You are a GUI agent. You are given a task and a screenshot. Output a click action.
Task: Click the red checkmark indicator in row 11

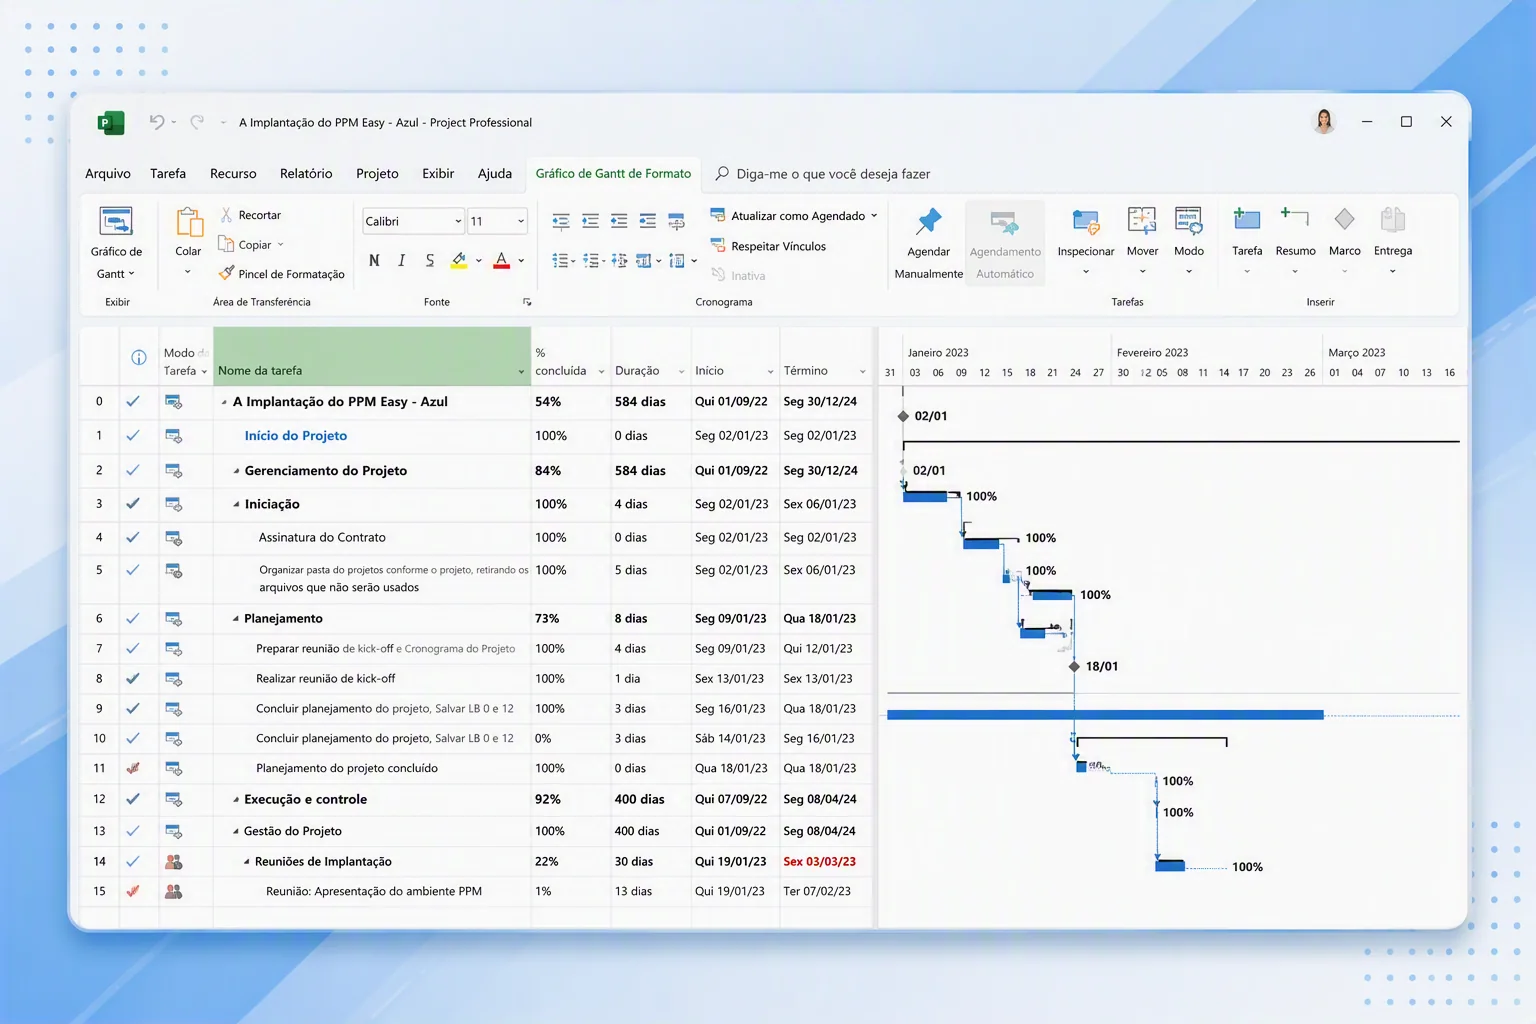pos(133,768)
